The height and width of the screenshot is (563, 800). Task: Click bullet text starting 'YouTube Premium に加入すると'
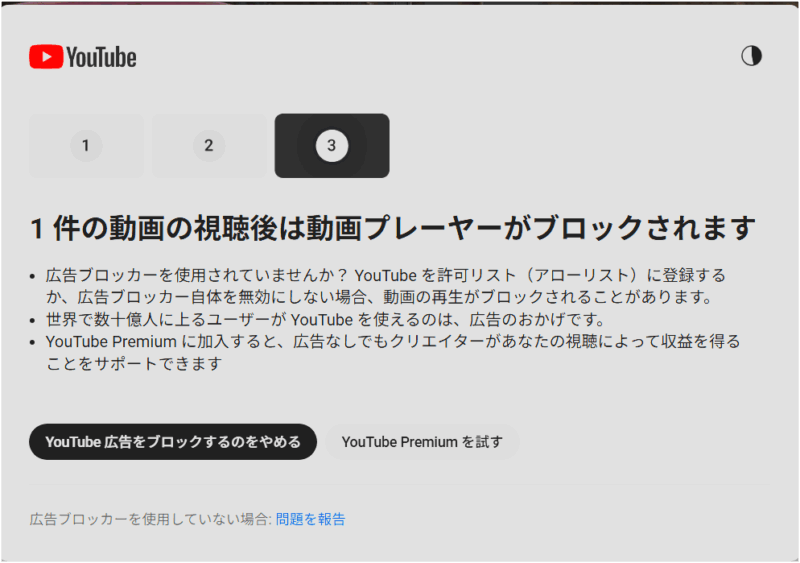pyautogui.click(x=393, y=352)
